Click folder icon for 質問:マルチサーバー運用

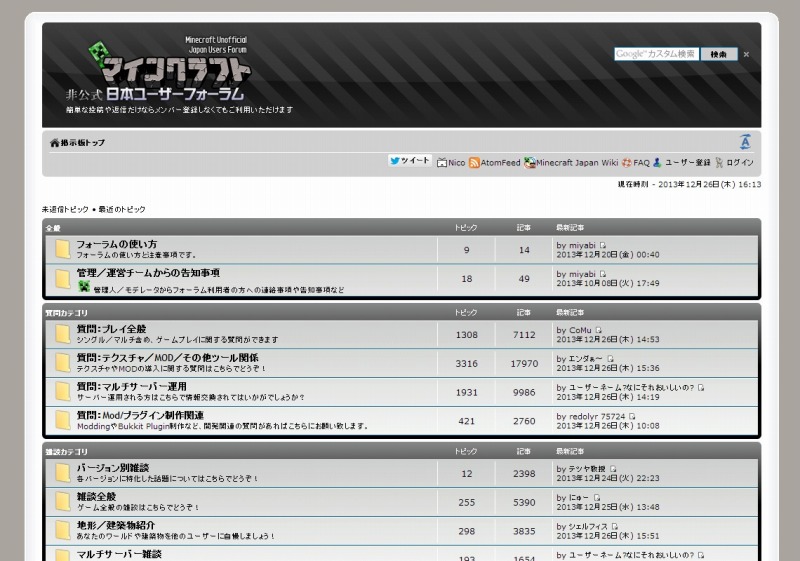[62, 392]
